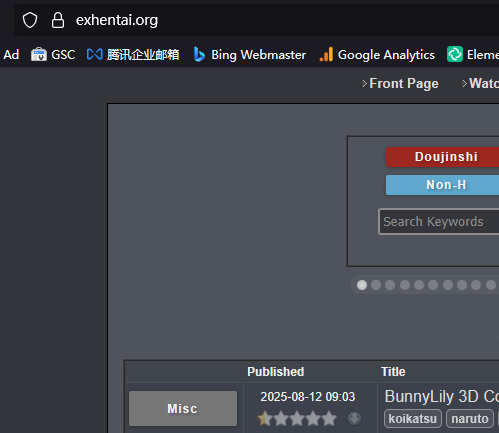This screenshot has height=433, width=499.
Task: Toggle the Doujinshi category filter
Action: (442, 157)
